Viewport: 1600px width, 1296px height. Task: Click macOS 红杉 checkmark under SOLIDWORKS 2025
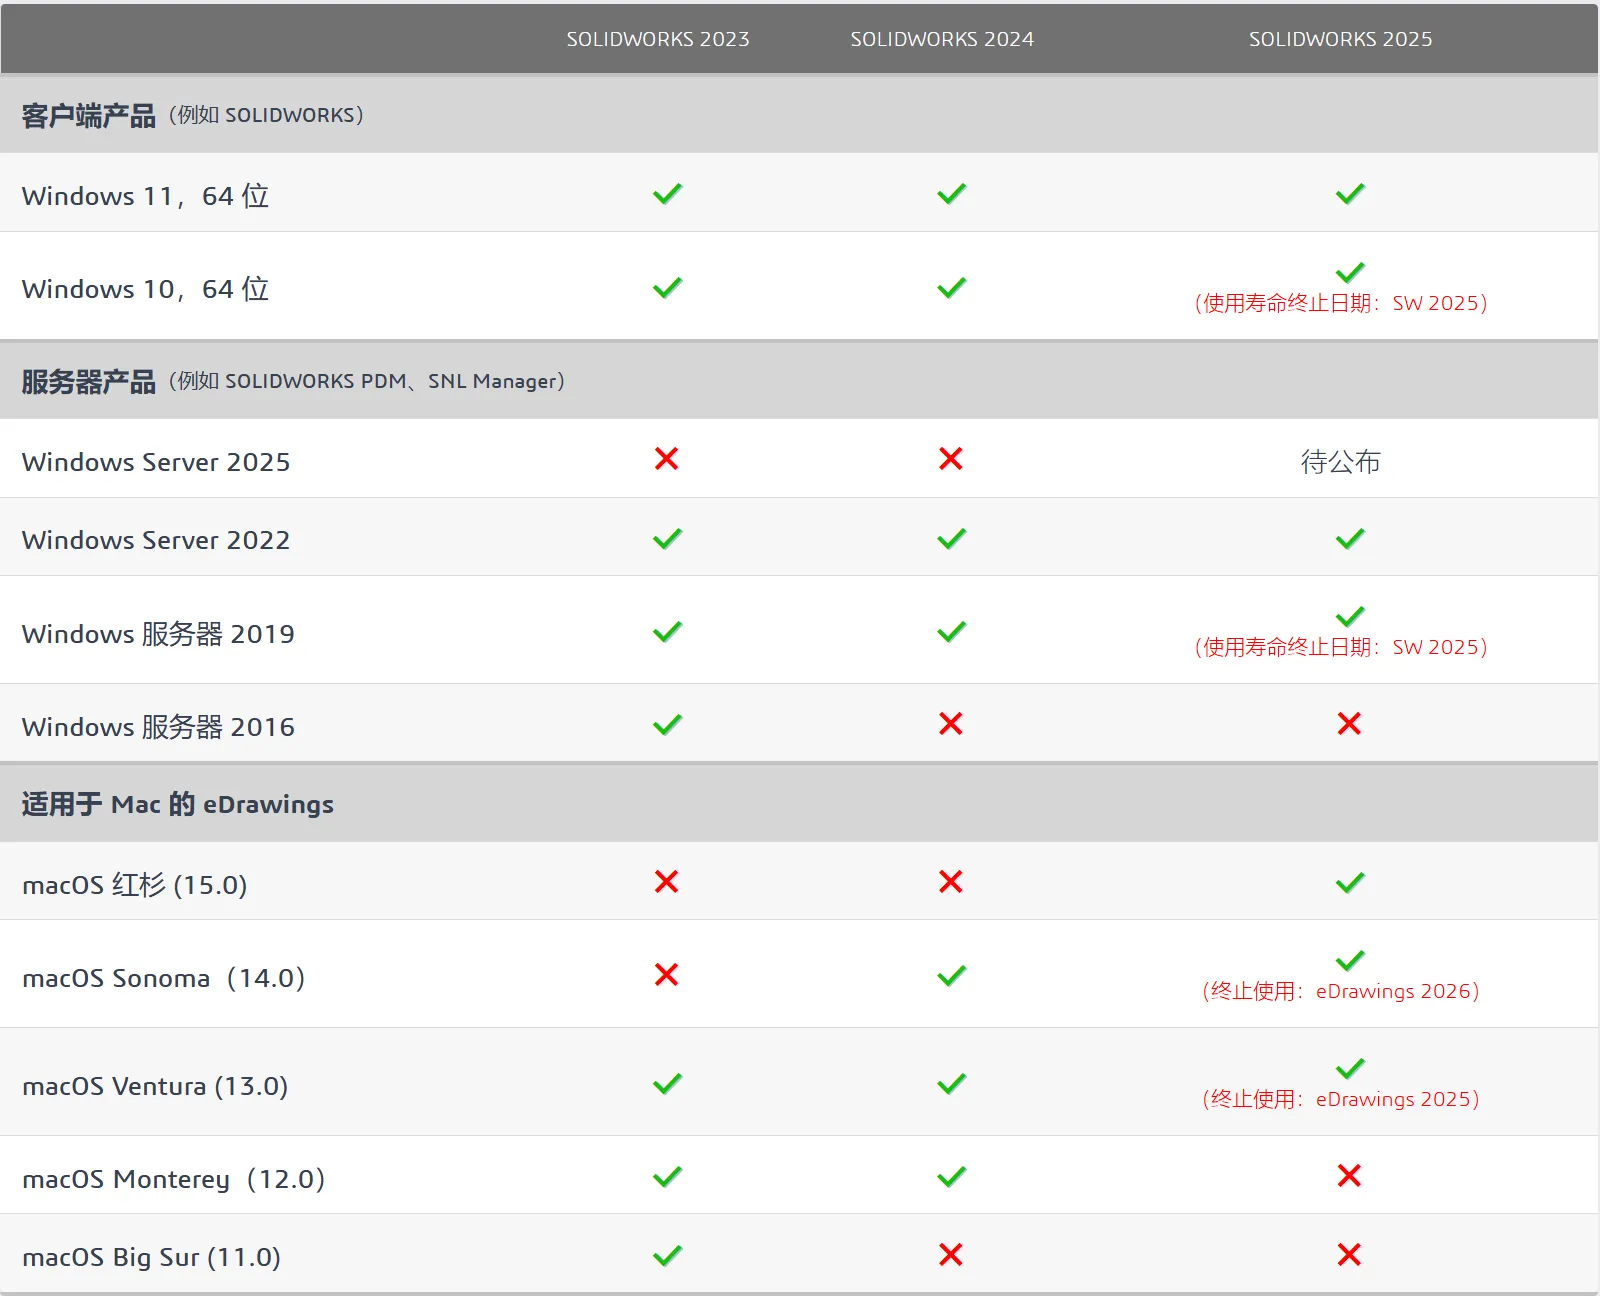pyautogui.click(x=1350, y=883)
